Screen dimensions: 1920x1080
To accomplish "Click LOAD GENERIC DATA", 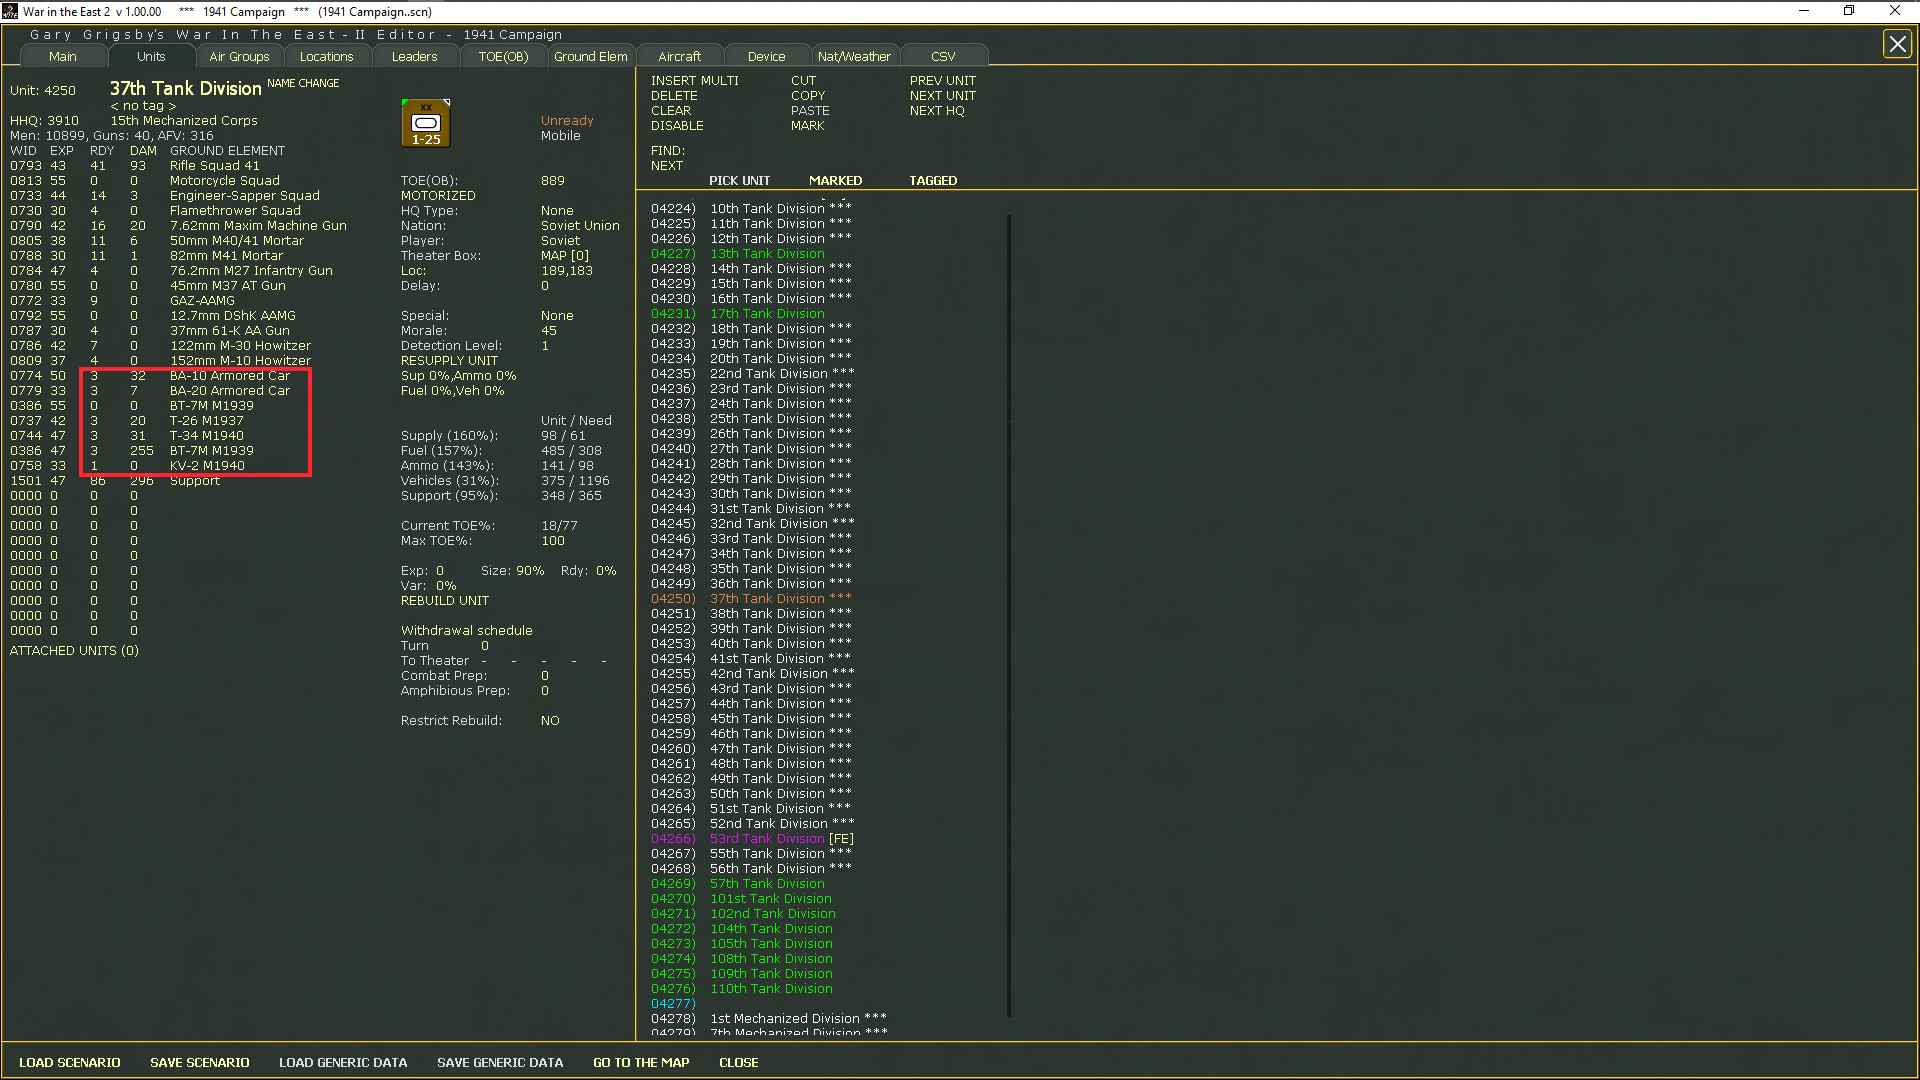I will [343, 1063].
